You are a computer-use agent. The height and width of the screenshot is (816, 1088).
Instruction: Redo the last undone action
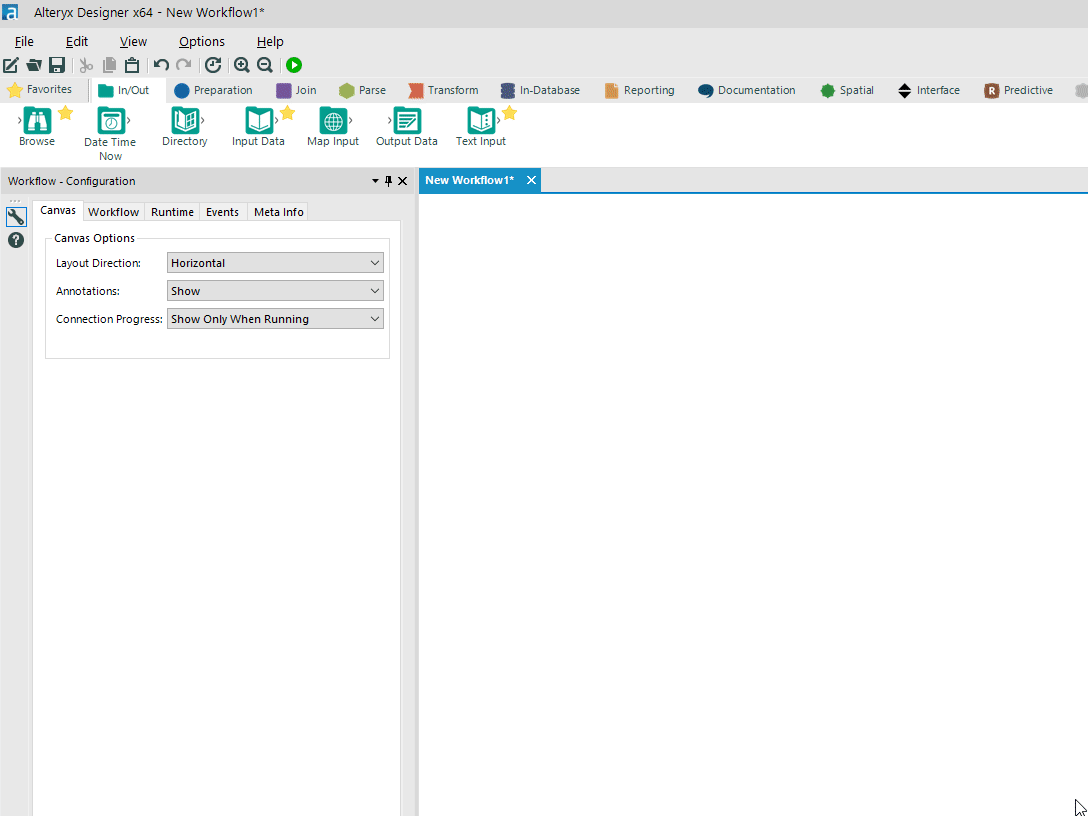point(184,65)
